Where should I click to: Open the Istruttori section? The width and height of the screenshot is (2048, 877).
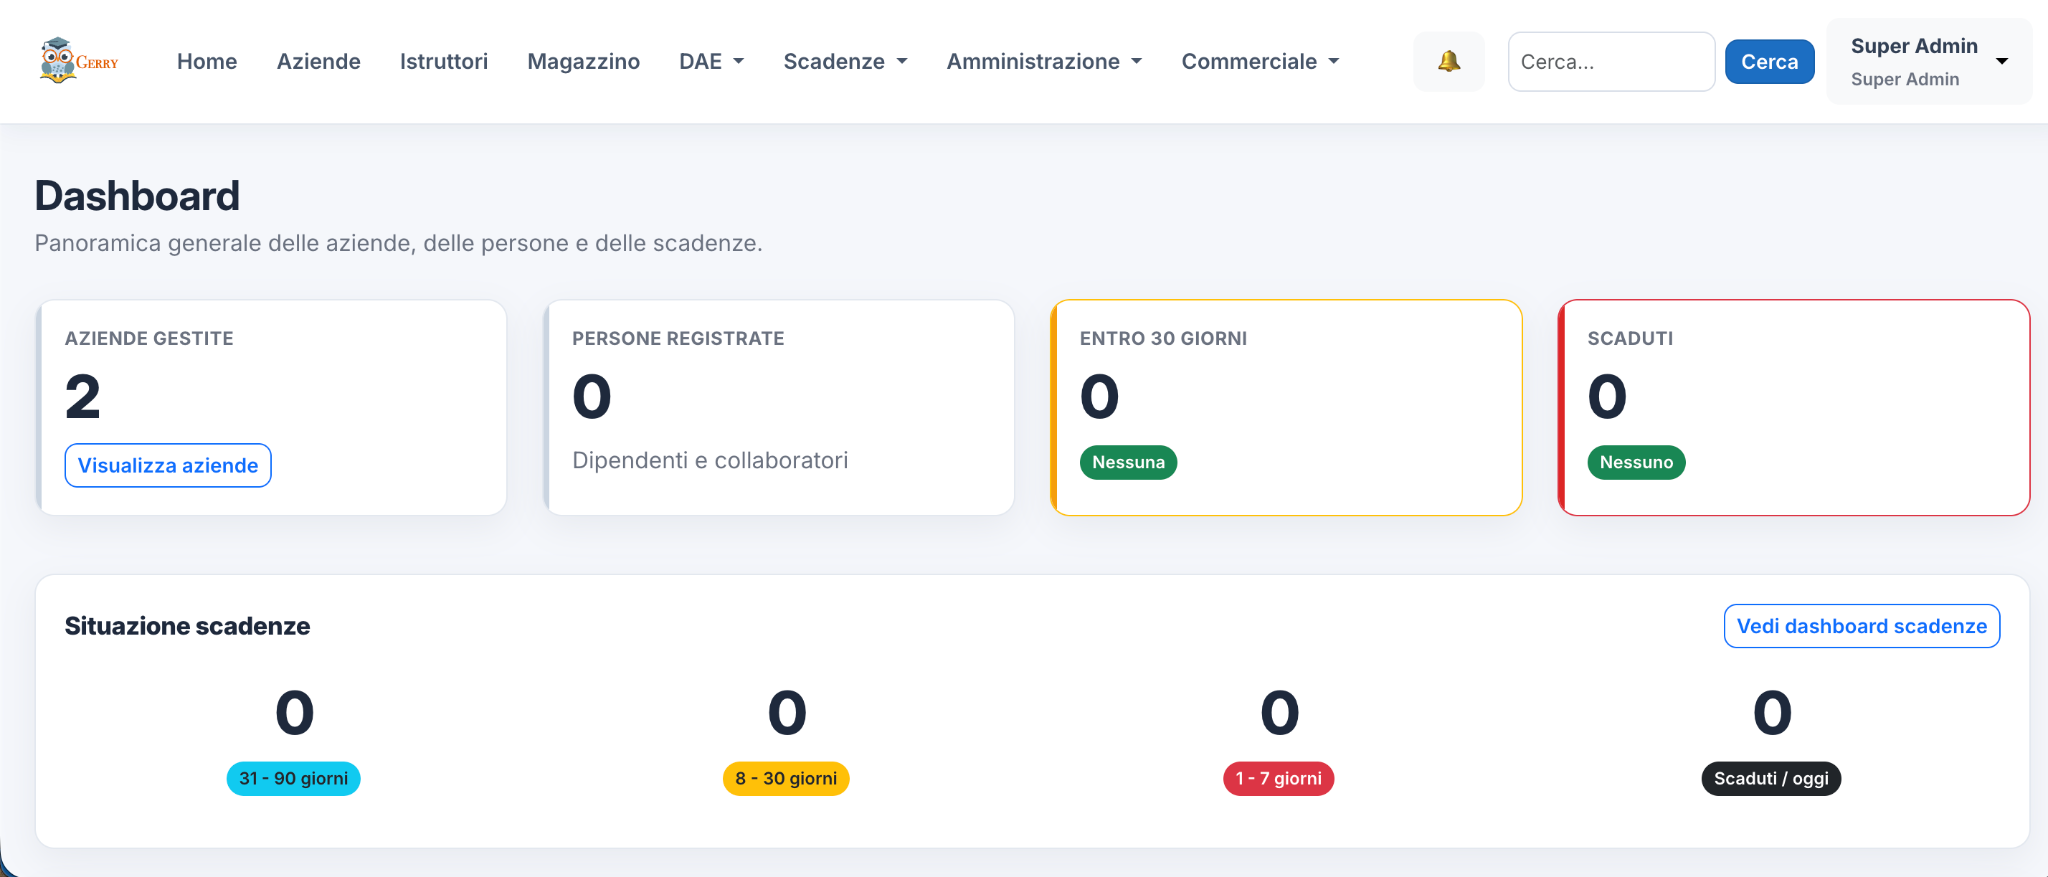[444, 61]
